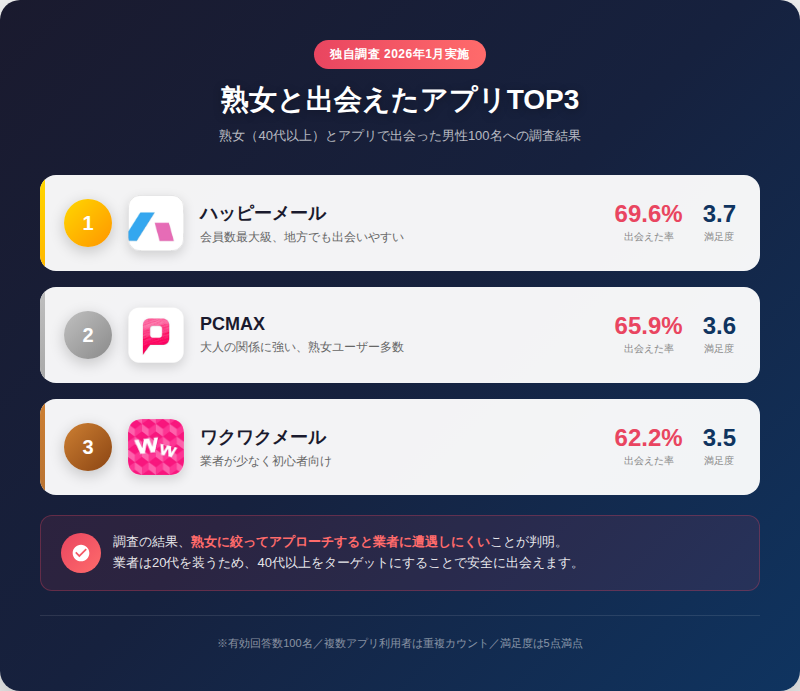Click the ハッピーメール app name

(263, 213)
